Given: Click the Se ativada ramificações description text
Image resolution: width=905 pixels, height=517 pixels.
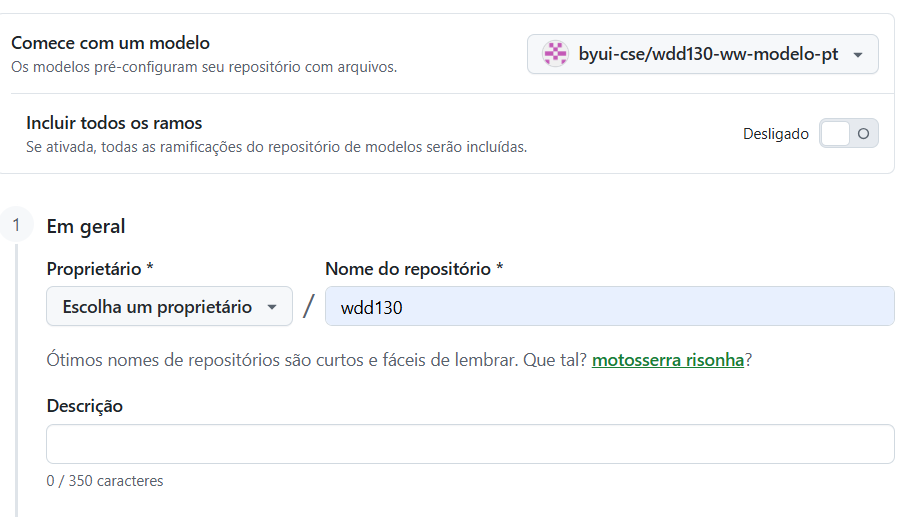Looking at the screenshot, I should point(276,147).
